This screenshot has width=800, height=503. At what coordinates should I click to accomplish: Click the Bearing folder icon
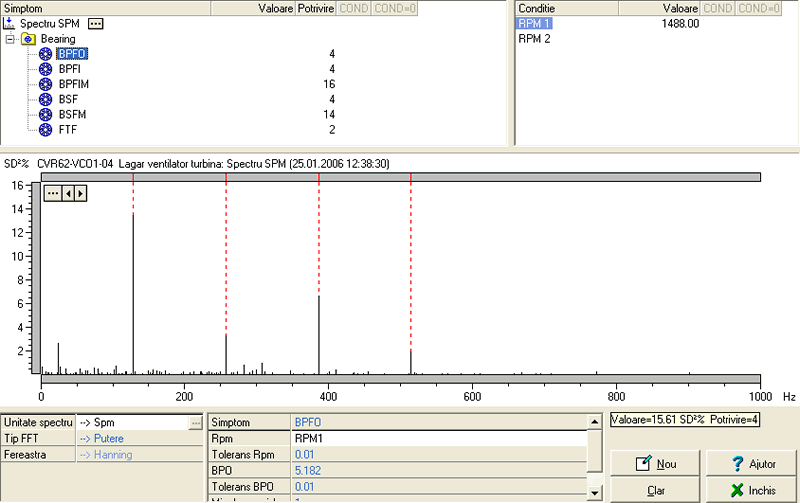pos(28,39)
